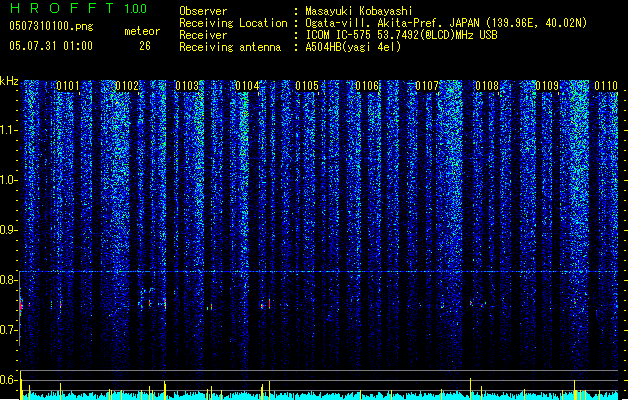Click the 0109 time marker
The image size is (629, 400).
[x=547, y=86]
